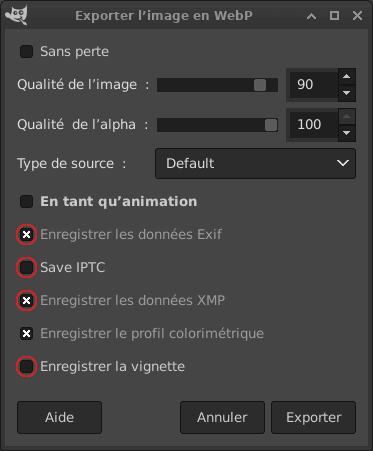Click the Qualité de l'image slider

tap(217, 85)
